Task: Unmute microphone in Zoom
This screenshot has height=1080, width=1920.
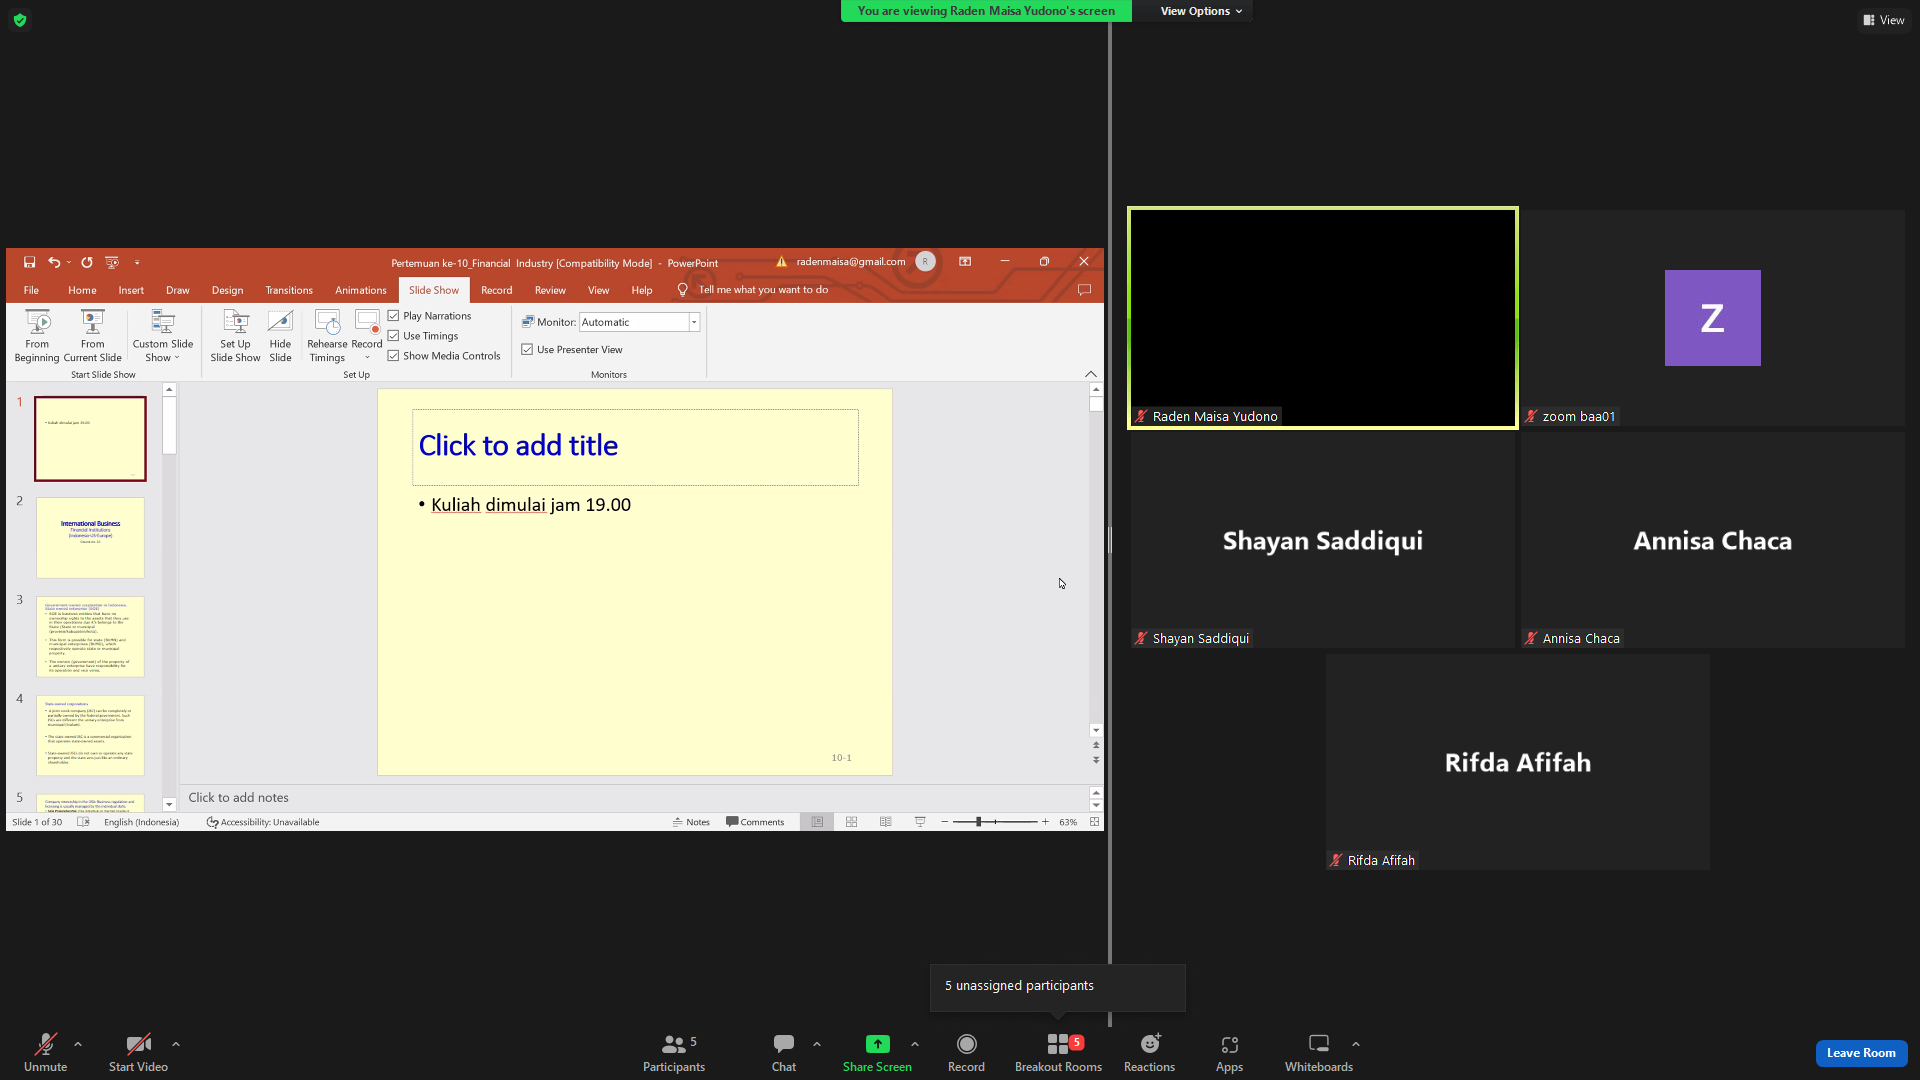Action: [x=45, y=1052]
